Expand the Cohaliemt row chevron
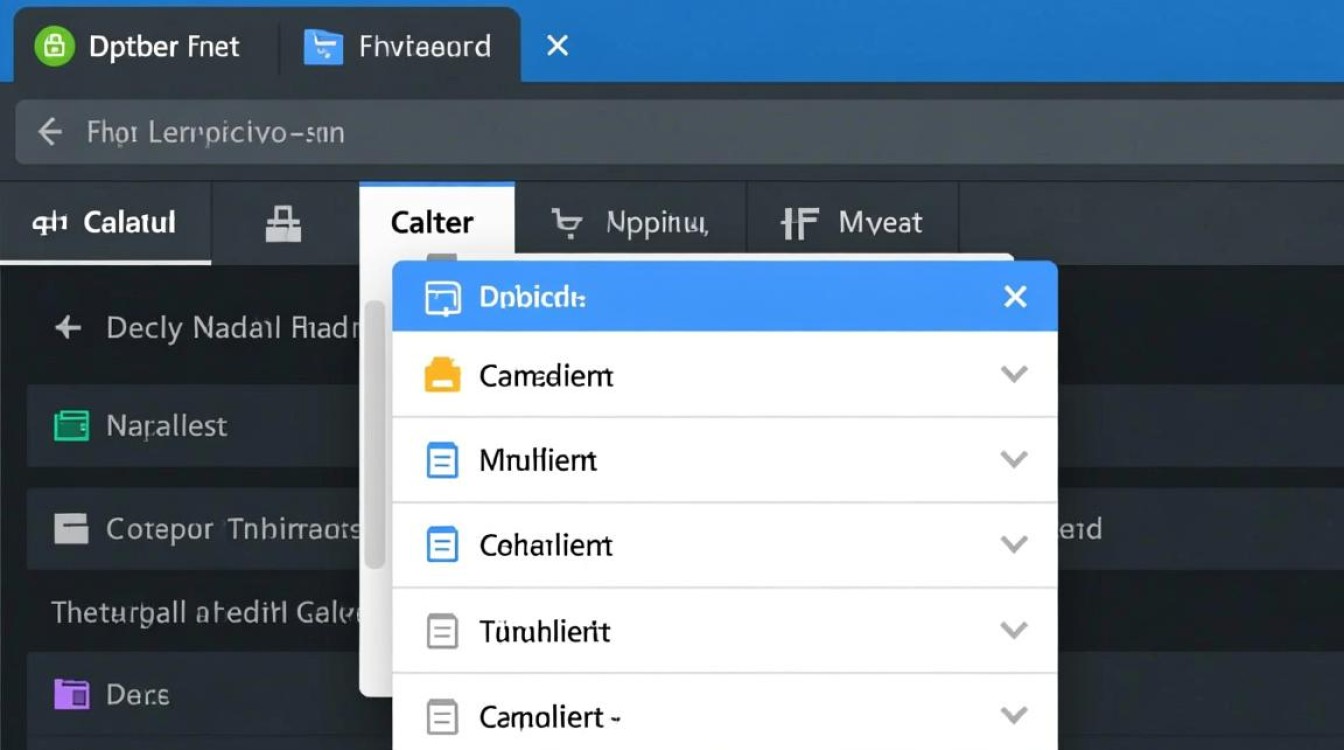 1014,544
